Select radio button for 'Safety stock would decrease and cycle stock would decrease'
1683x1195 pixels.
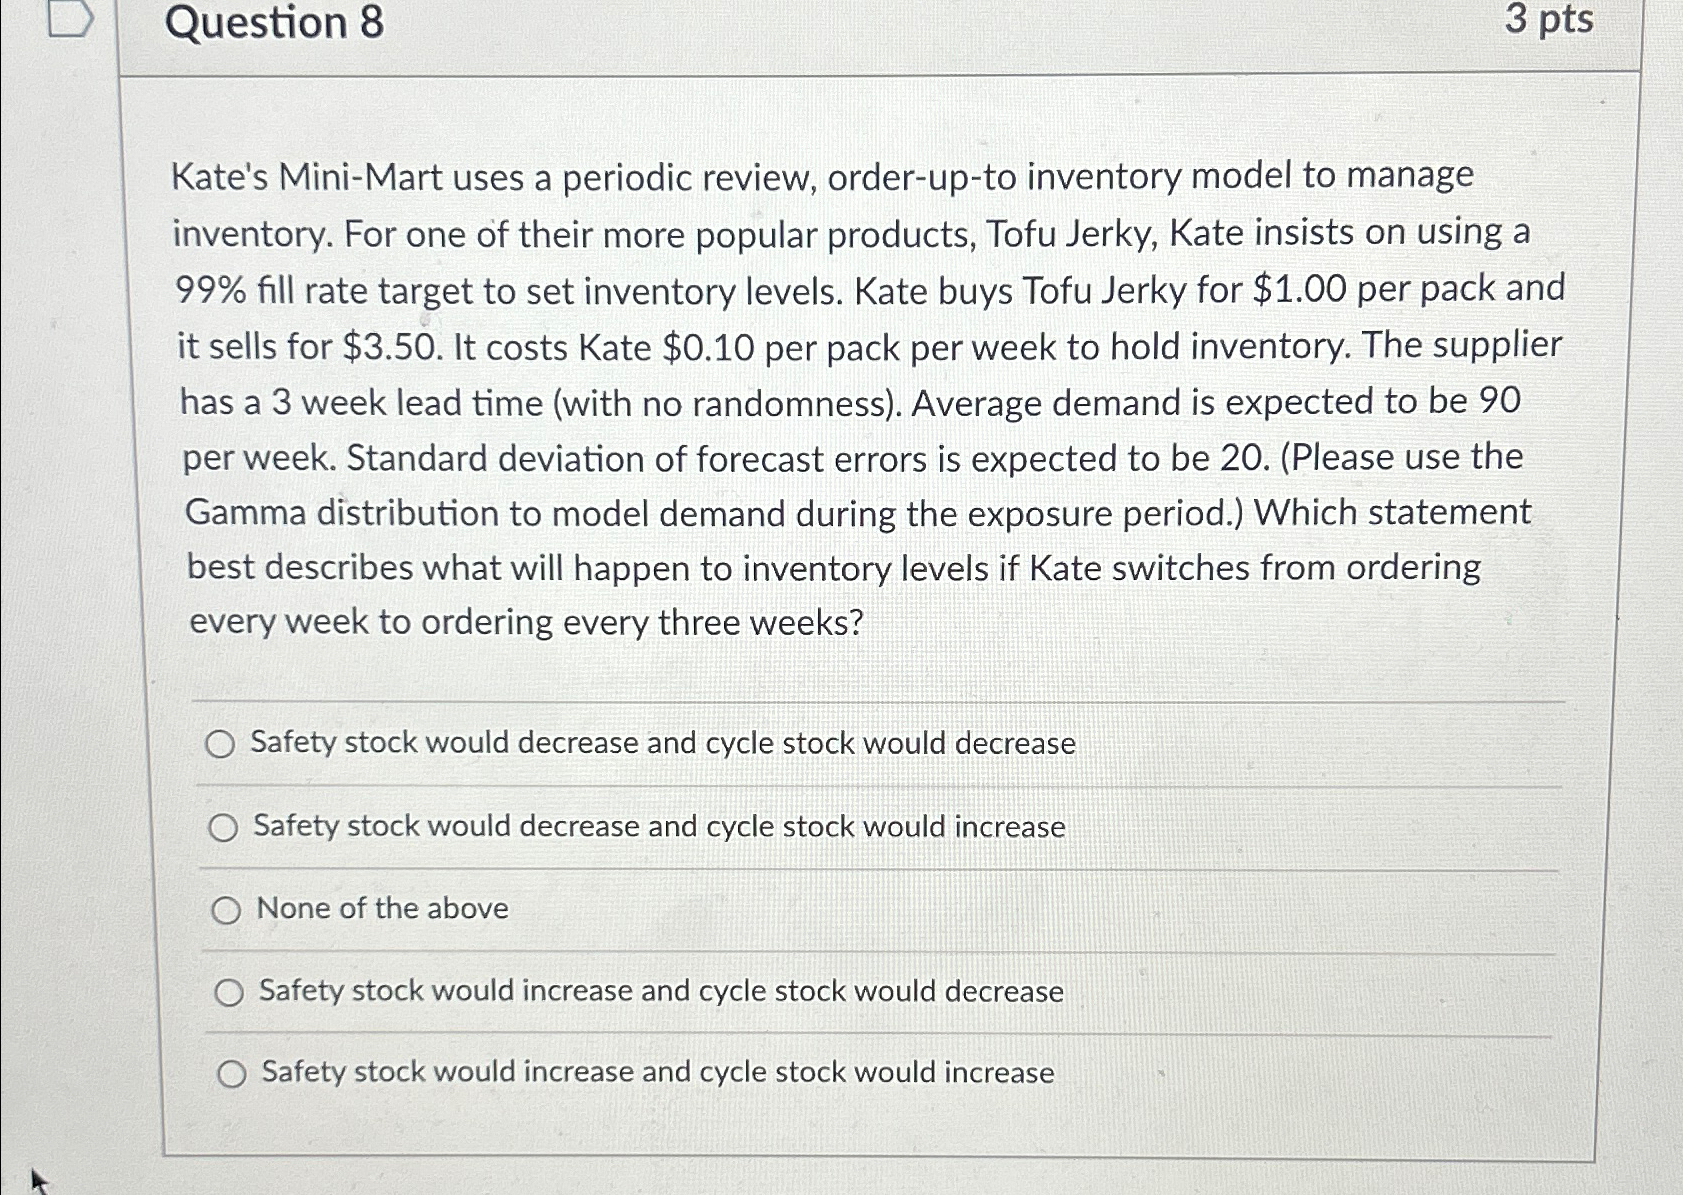(x=222, y=744)
